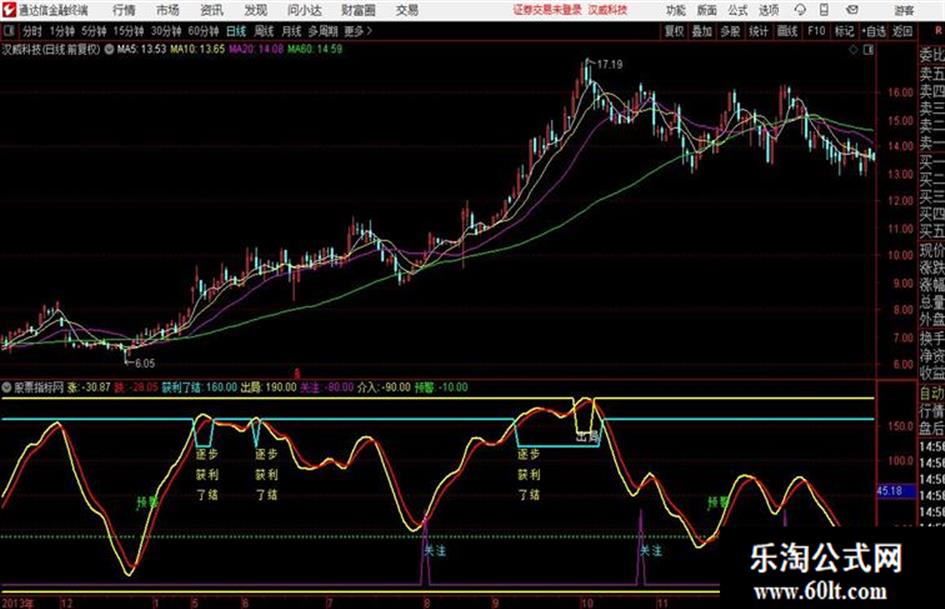Screen dimensions: 945x609
Task: Open the 市场 menu
Action: pyautogui.click(x=168, y=10)
